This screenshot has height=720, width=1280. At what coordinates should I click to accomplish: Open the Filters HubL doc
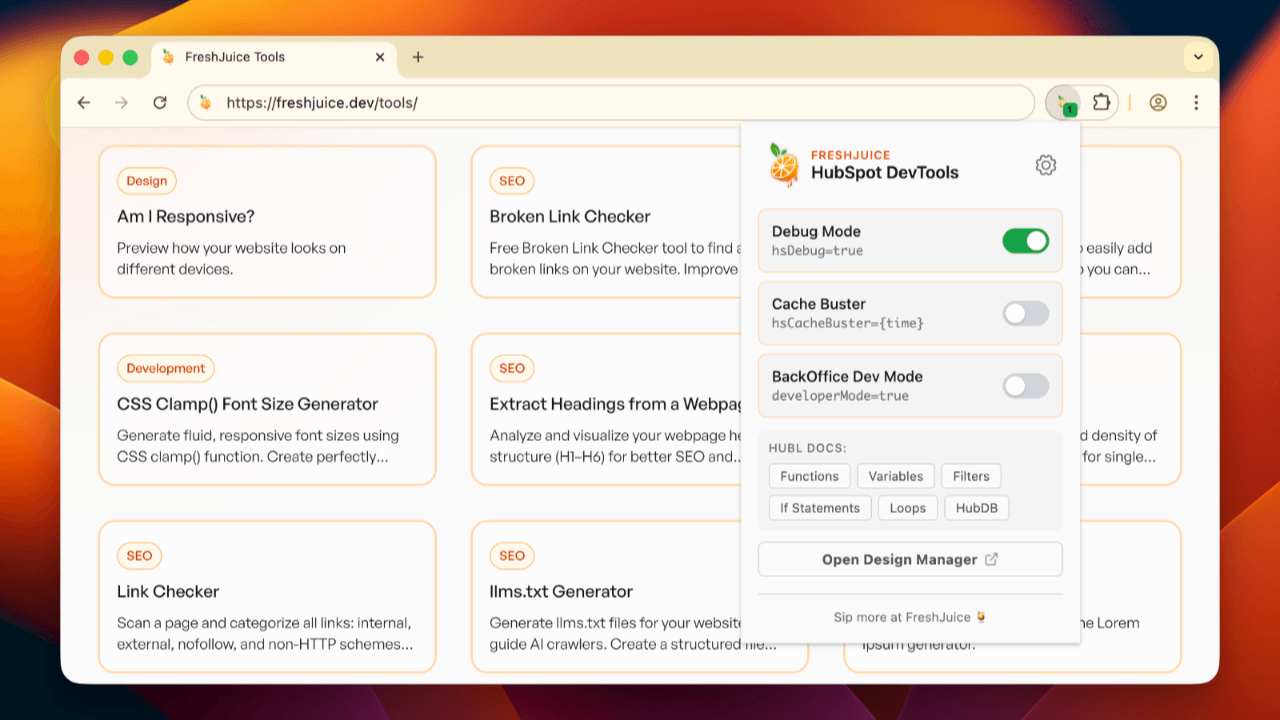971,476
